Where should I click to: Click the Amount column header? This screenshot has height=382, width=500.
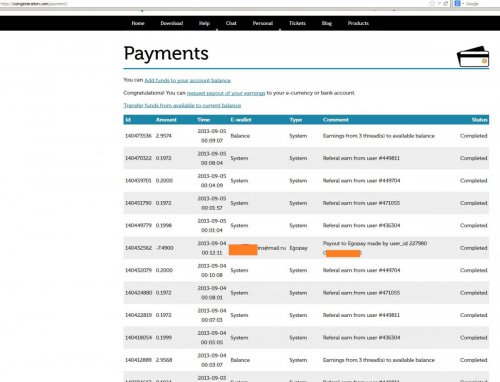(166, 120)
